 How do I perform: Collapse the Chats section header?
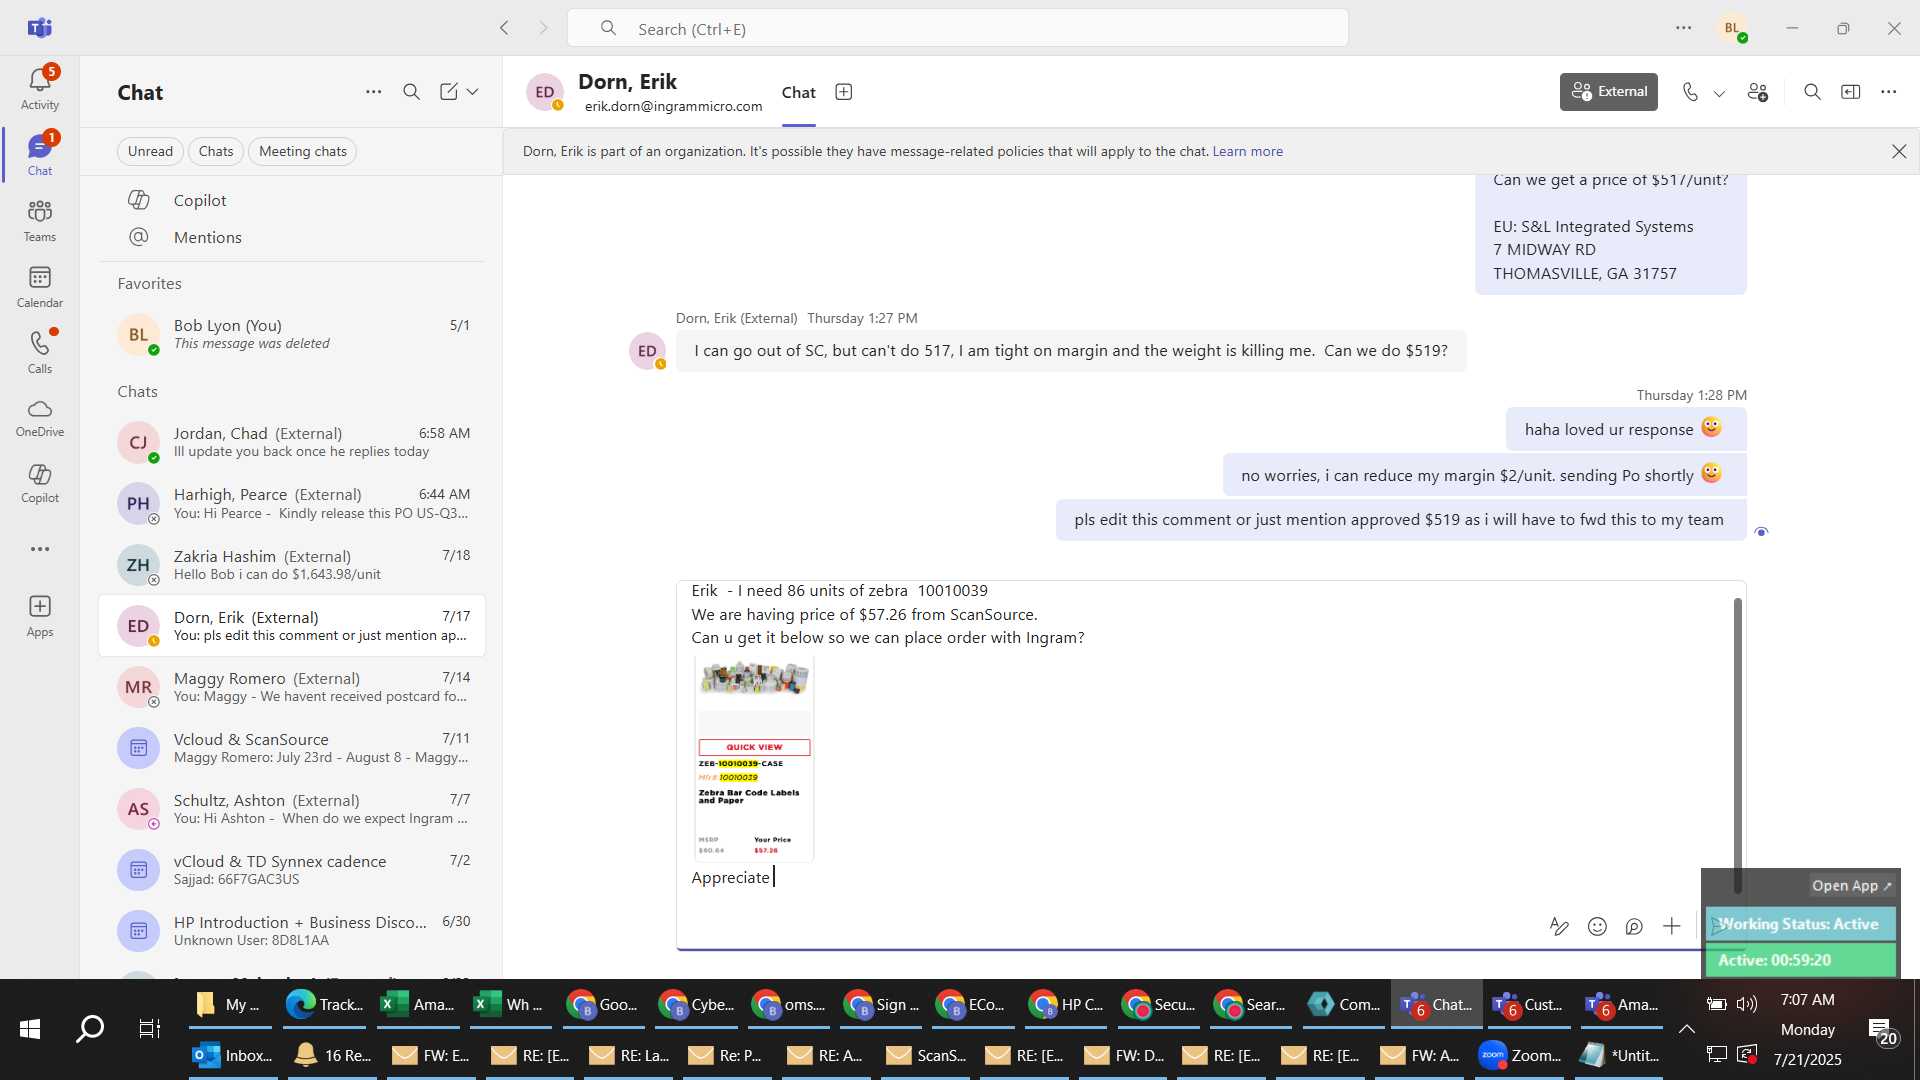pos(137,391)
